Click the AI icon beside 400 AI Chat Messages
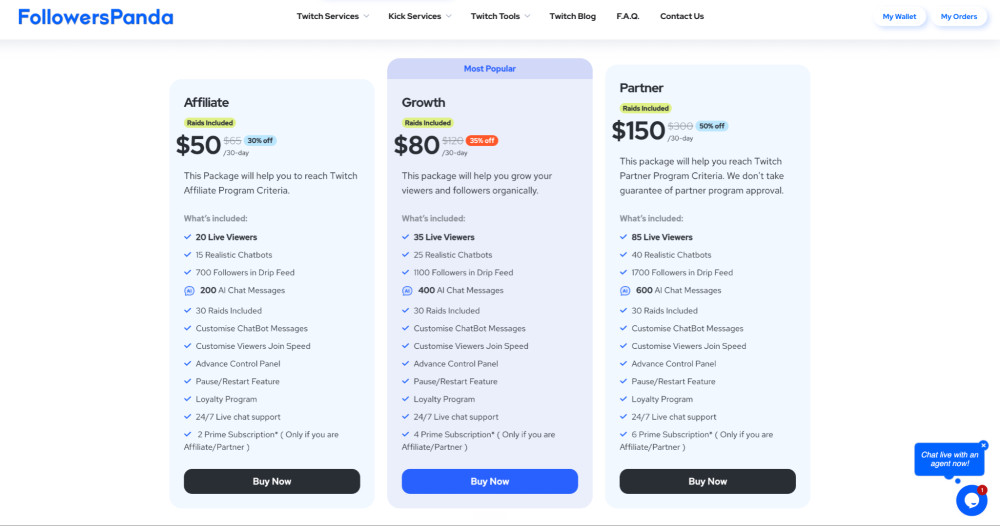 pos(407,291)
